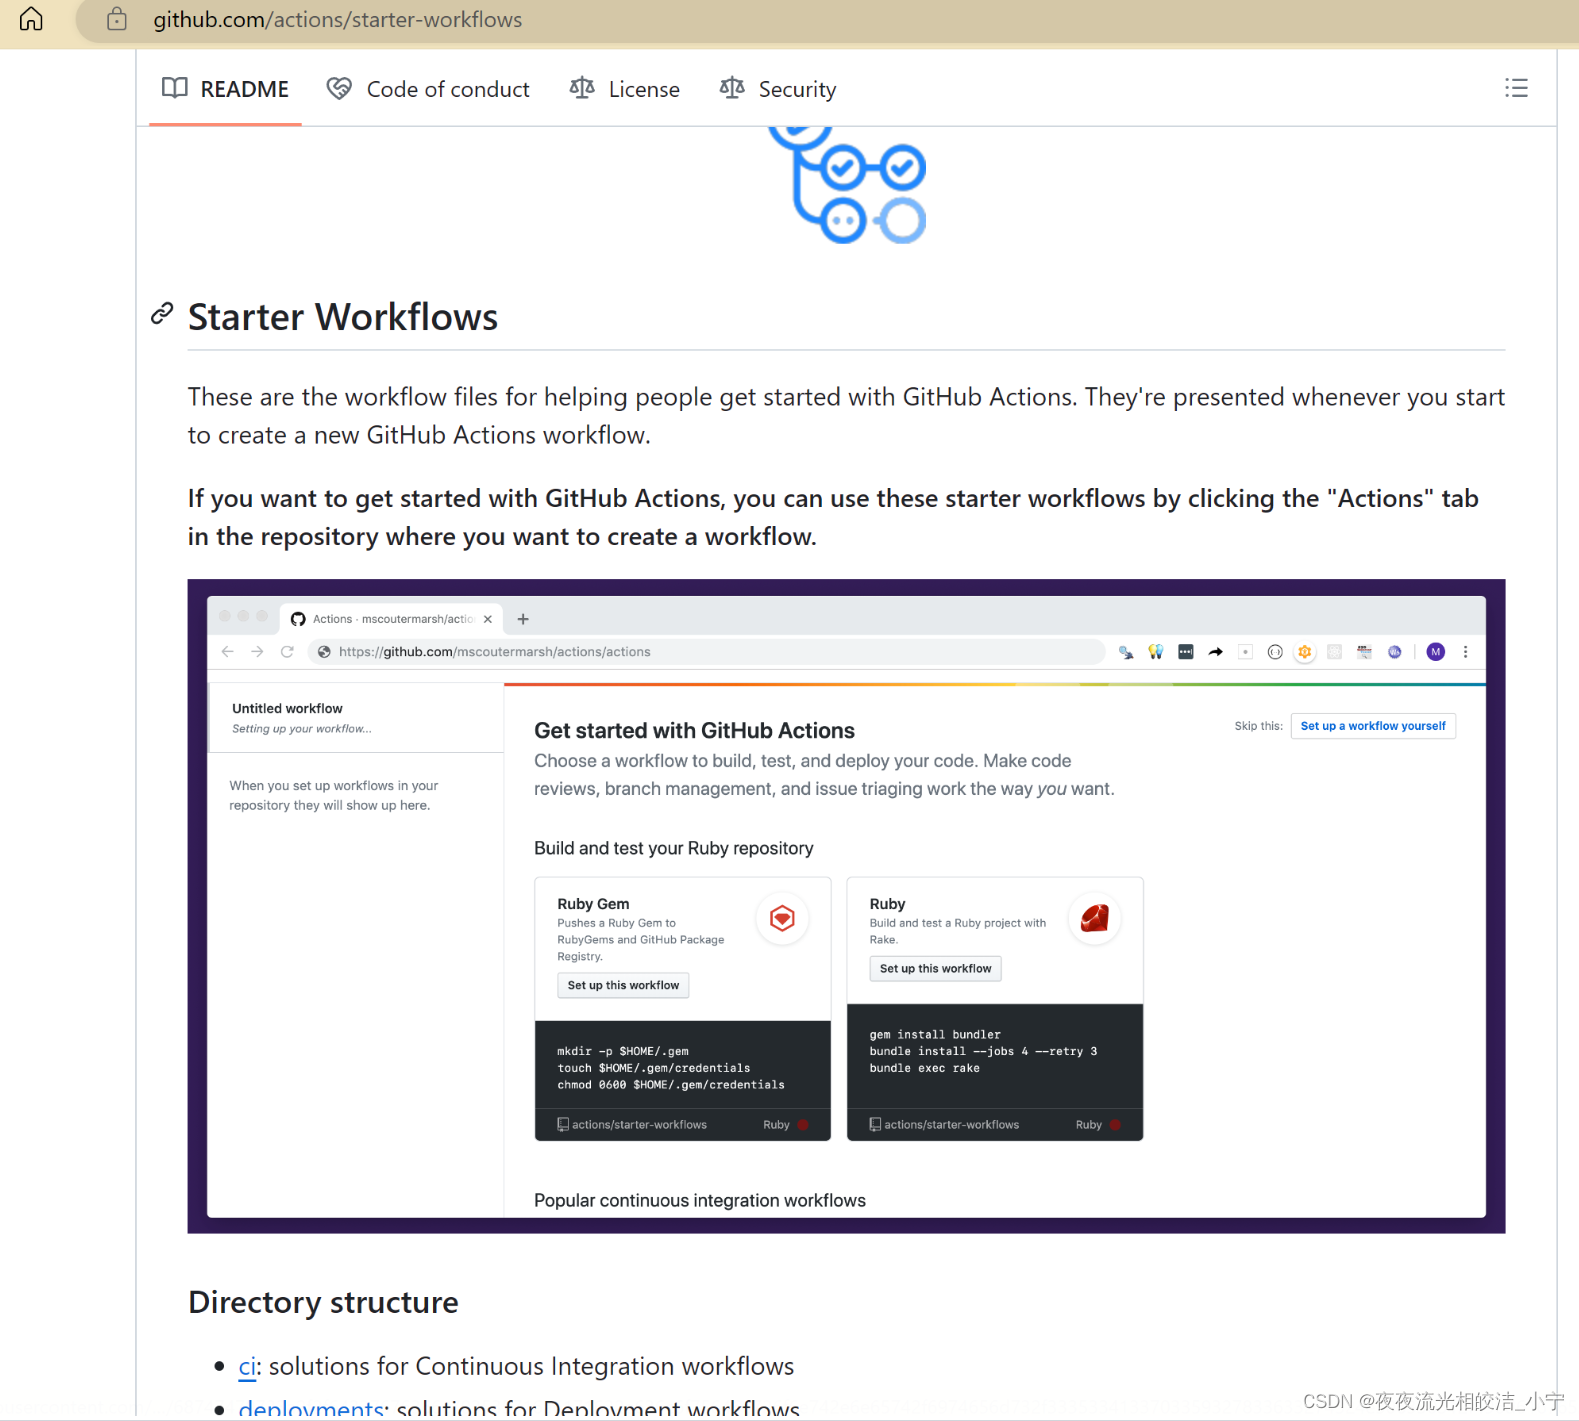Image resolution: width=1579 pixels, height=1421 pixels.
Task: Click the new tab plus icon
Action: 523,619
